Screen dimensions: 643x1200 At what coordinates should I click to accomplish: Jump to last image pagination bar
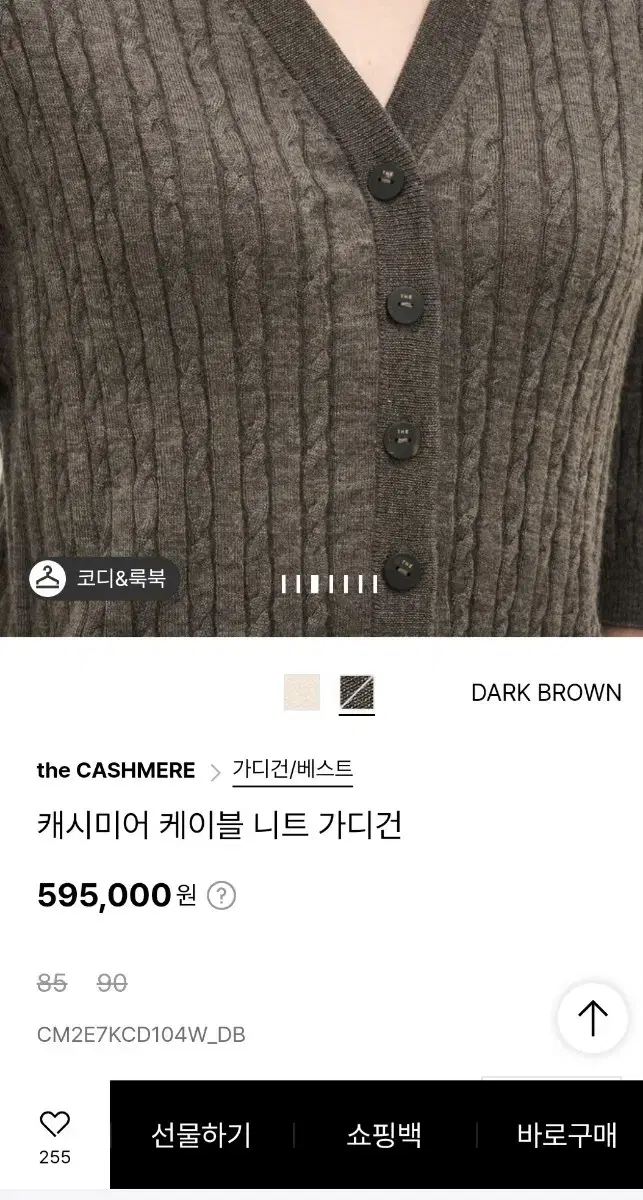375,584
